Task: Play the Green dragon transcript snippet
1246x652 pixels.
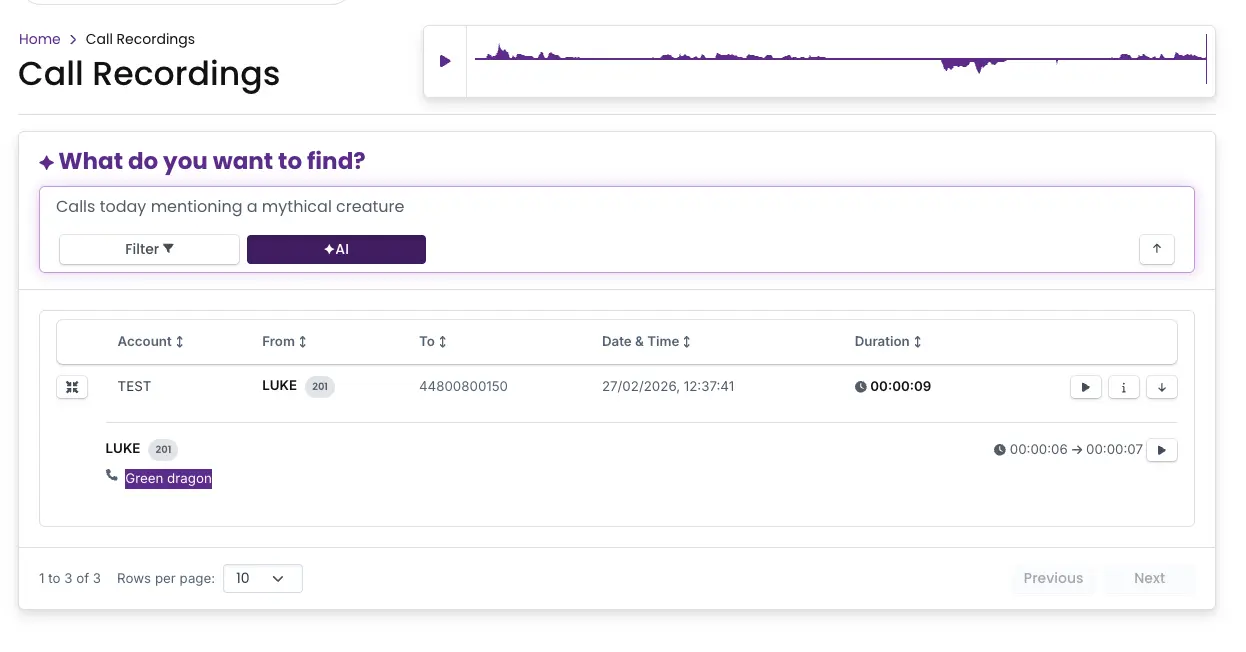Action: [1161, 449]
